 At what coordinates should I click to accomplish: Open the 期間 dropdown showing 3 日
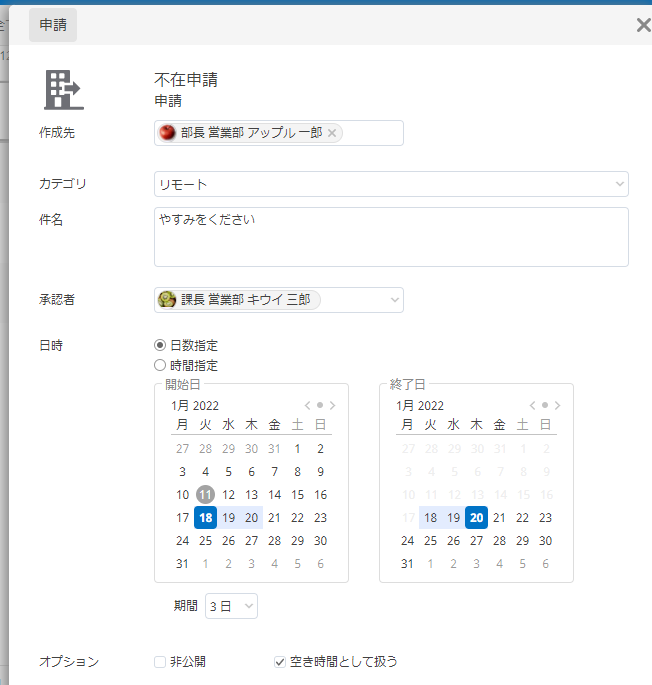tap(231, 606)
